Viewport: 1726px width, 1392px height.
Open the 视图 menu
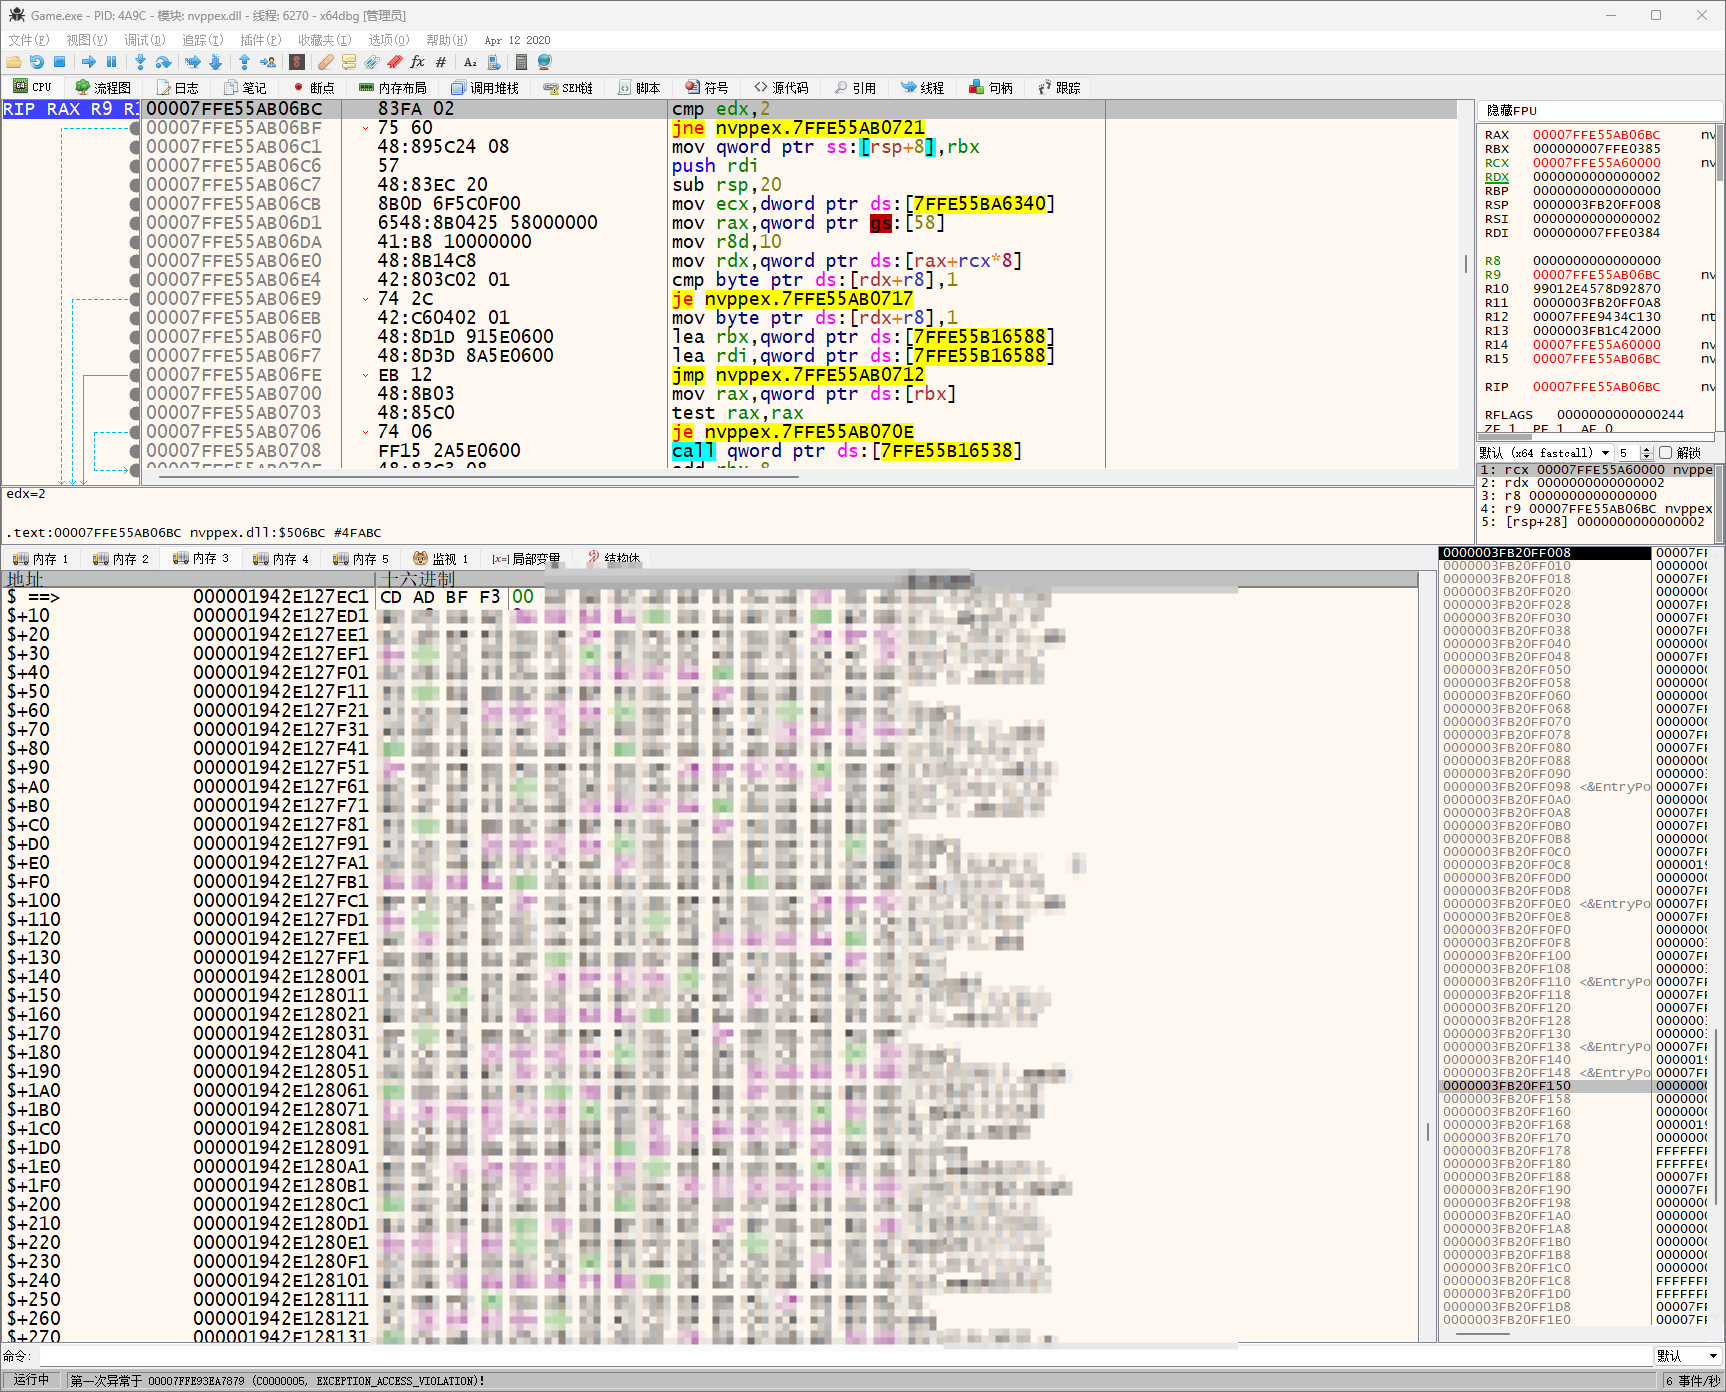tap(86, 40)
